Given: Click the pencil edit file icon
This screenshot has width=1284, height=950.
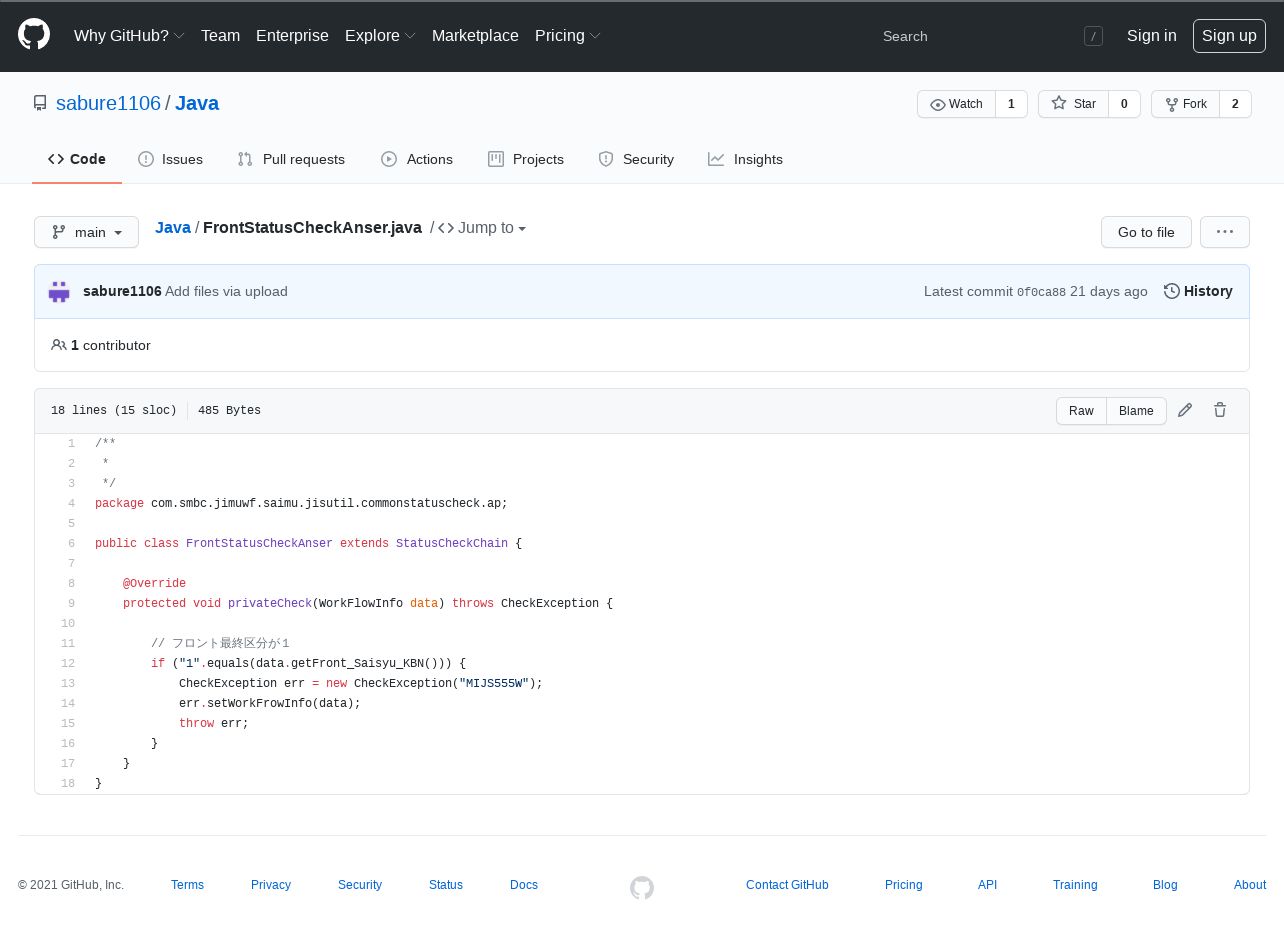Looking at the screenshot, I should 1185,410.
